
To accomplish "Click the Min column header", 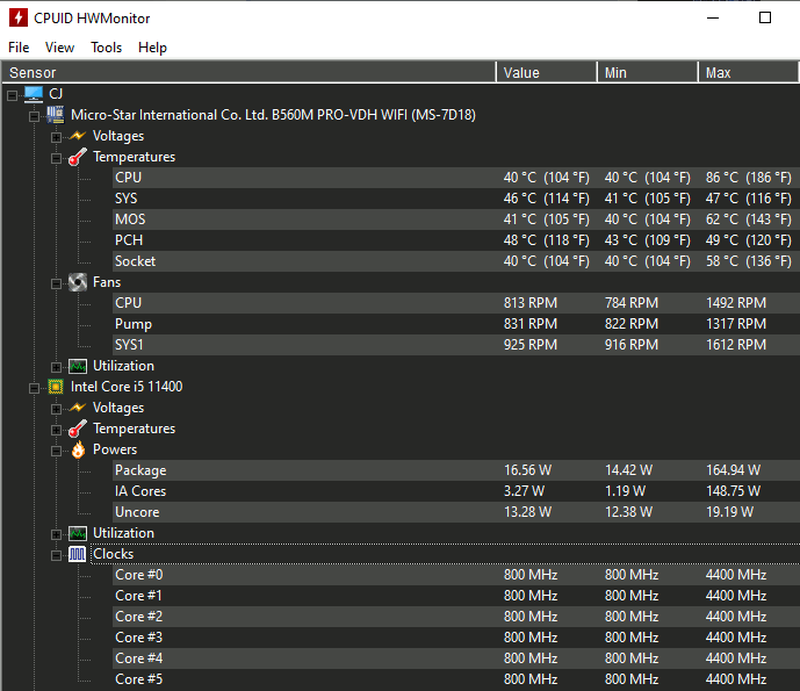I will (x=647, y=72).
